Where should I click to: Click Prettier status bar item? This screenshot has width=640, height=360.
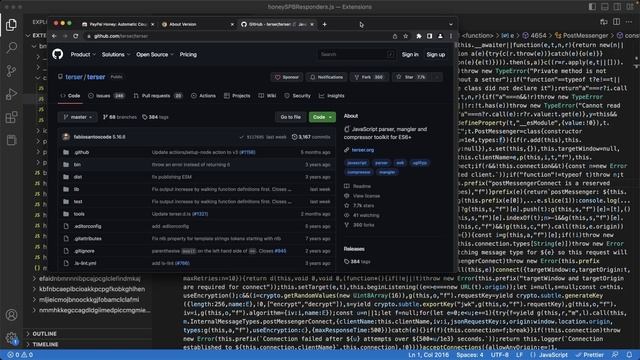coord(589,355)
